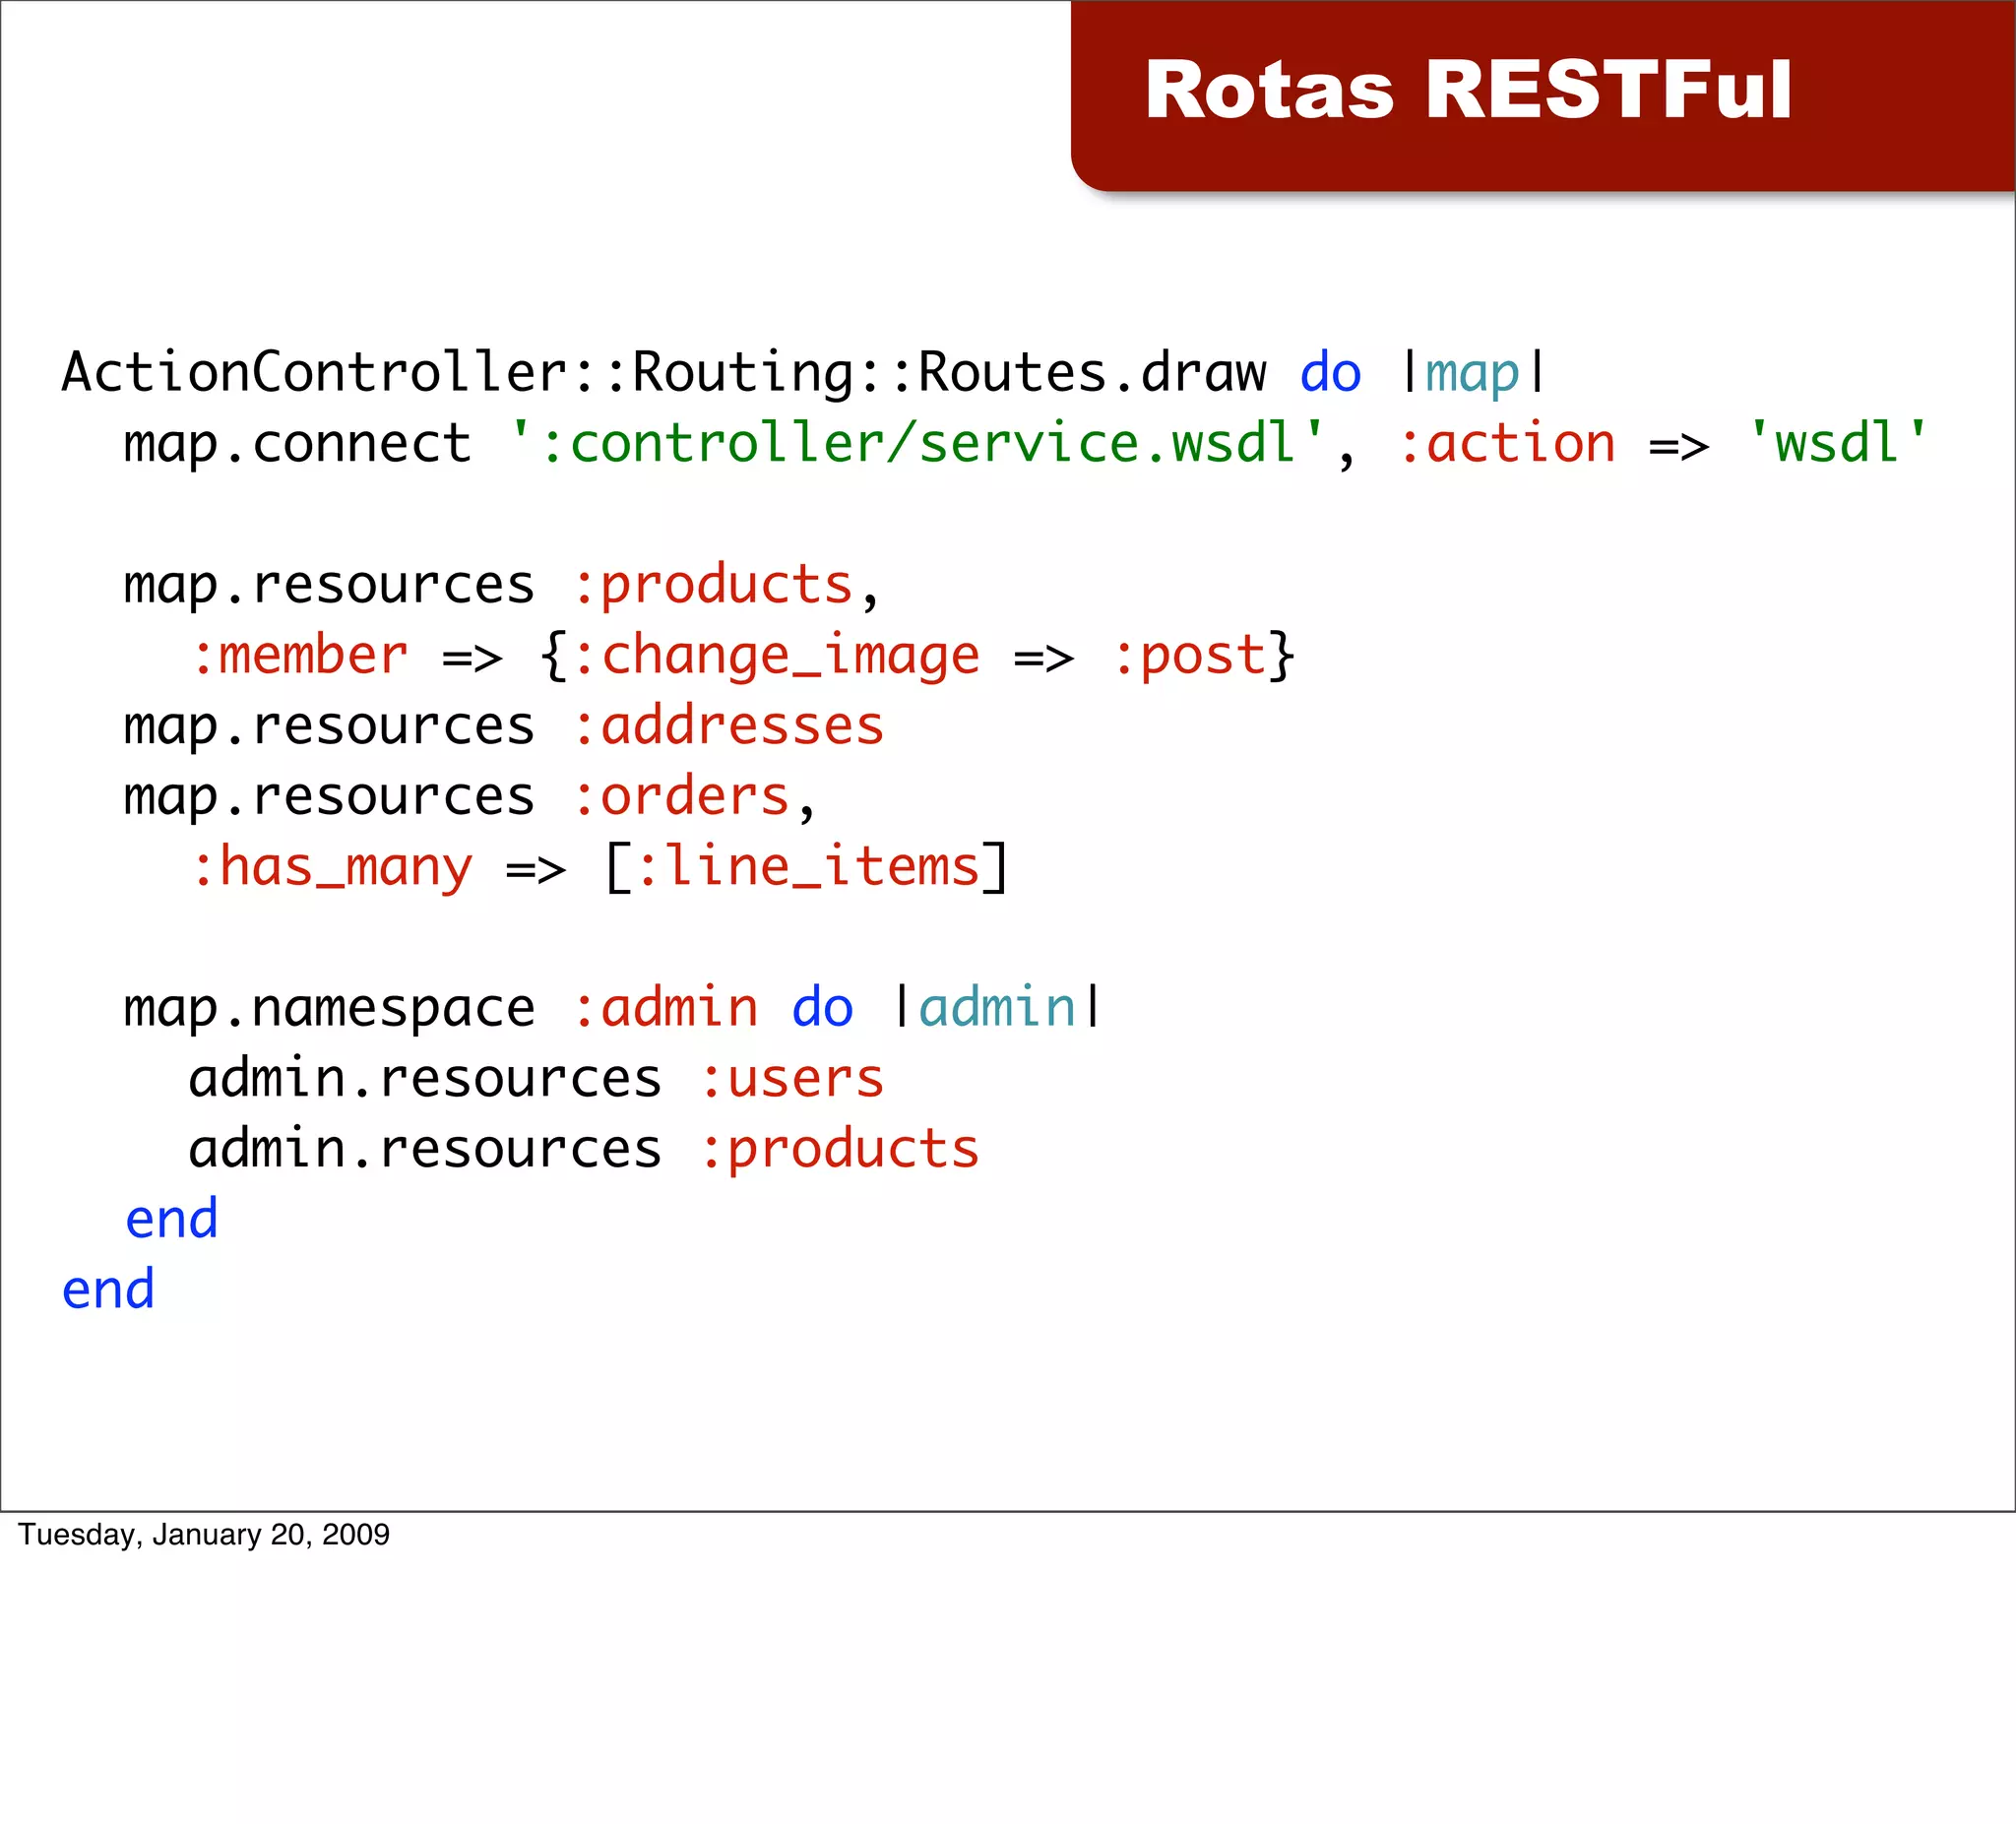The image size is (2016, 1824).
Task: Click the green 'wsdl' string literal
Action: [x=1836, y=444]
